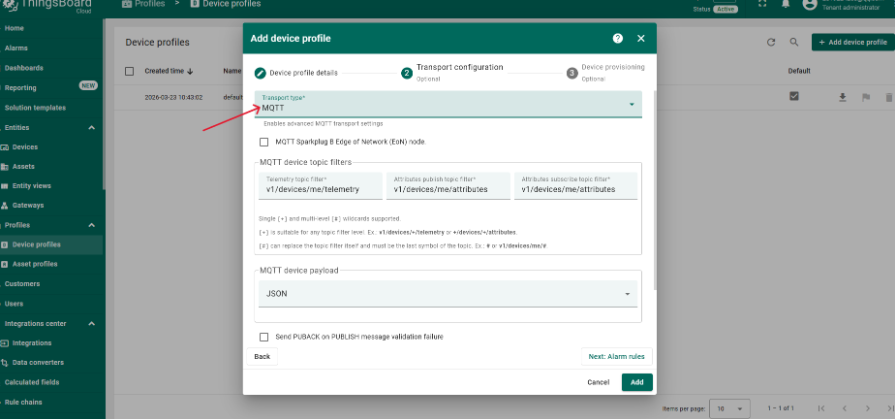Open MQTT device payload JSON dropdown
895x419 pixels.
coord(448,294)
